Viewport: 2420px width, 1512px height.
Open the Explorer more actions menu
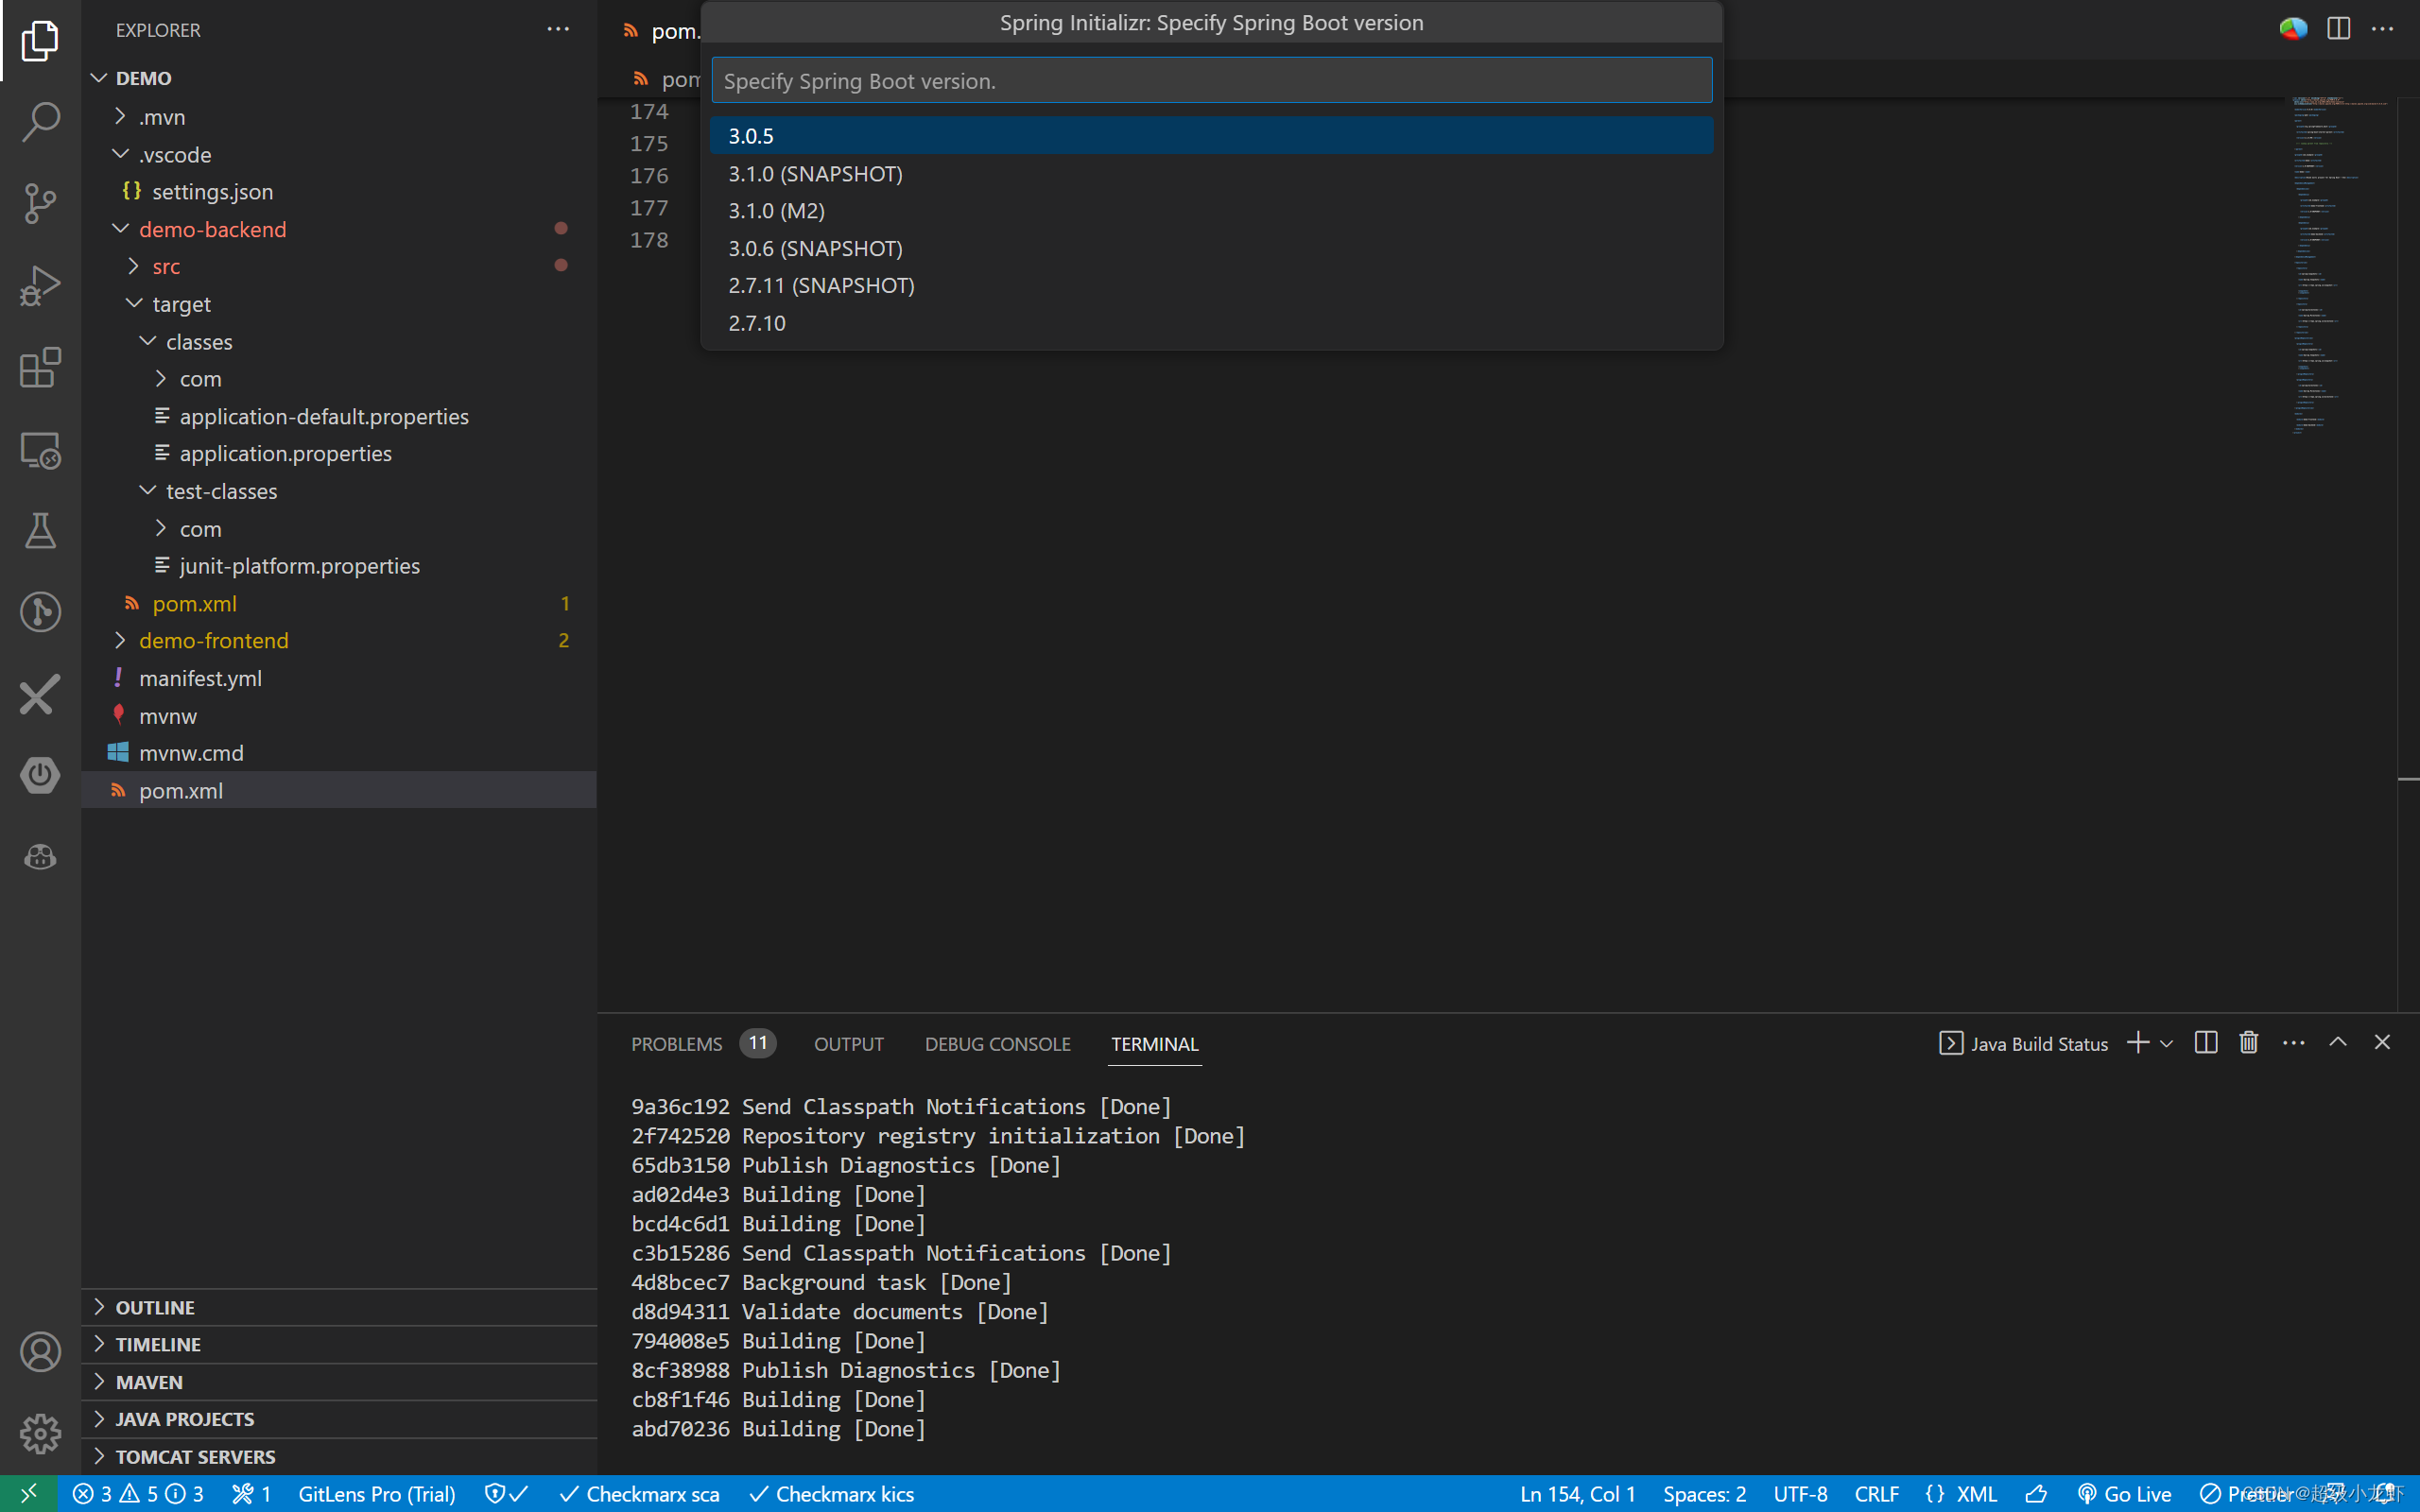click(x=557, y=29)
